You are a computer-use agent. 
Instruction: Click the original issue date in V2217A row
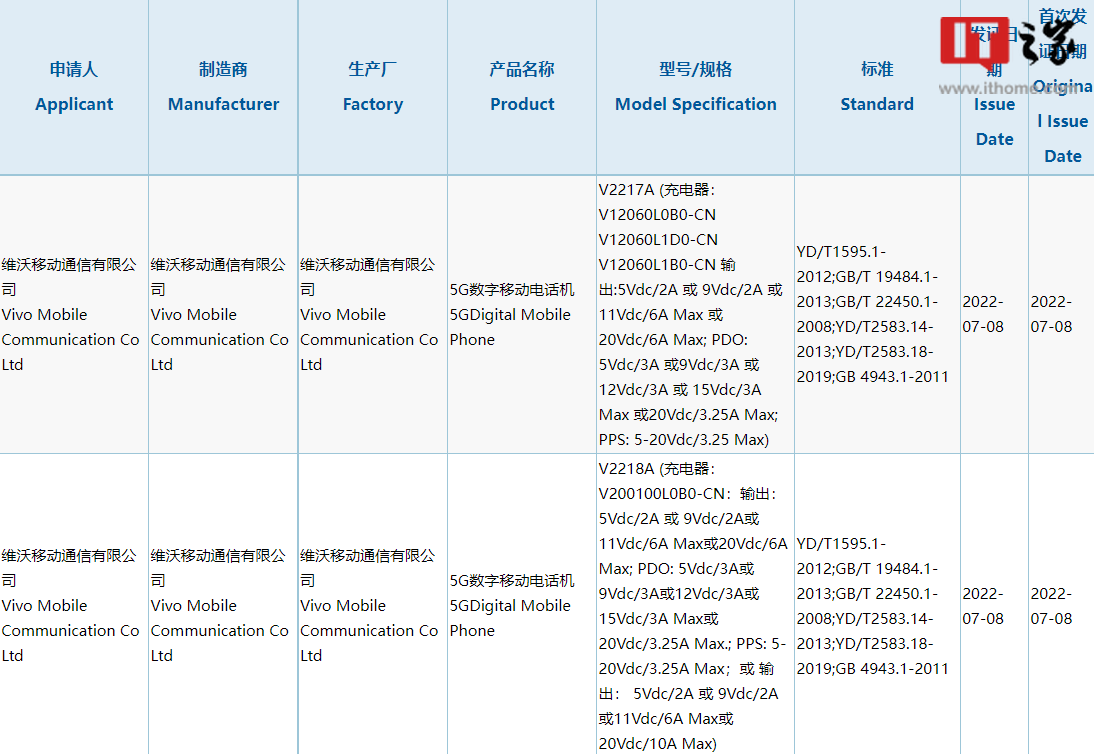(x=1062, y=315)
